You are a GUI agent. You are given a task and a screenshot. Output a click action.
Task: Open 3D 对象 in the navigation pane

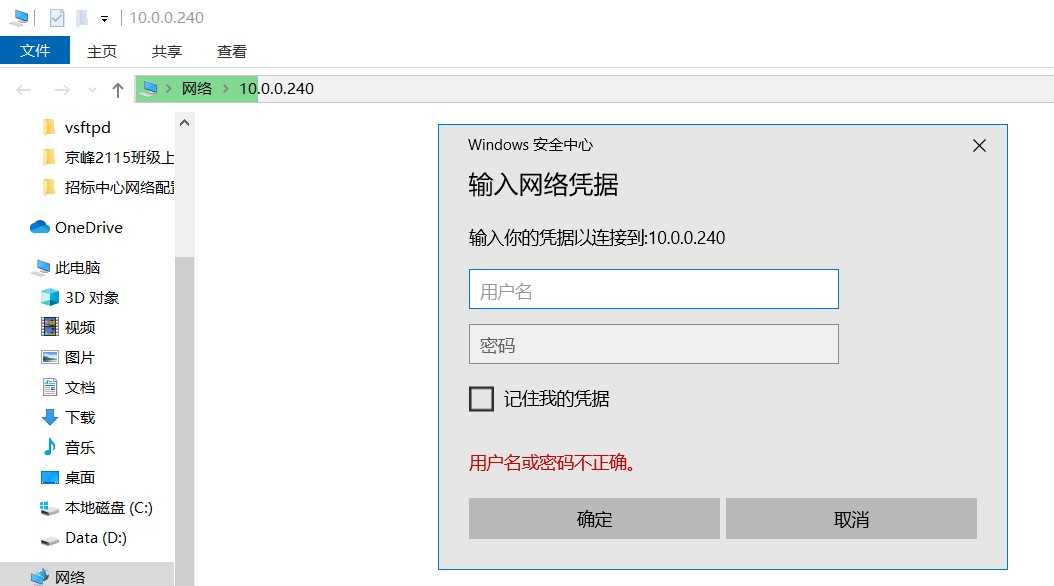(x=92, y=297)
